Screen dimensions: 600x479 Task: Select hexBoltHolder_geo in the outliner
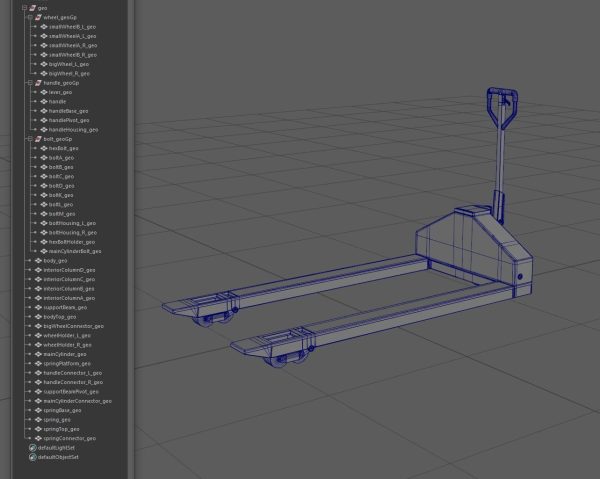click(x=72, y=242)
